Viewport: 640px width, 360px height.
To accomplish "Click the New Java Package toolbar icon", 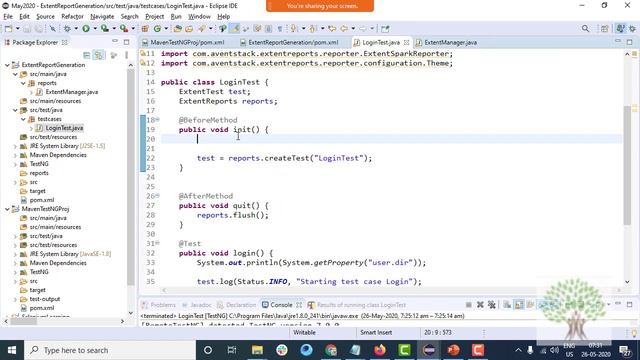I will pos(145,29).
